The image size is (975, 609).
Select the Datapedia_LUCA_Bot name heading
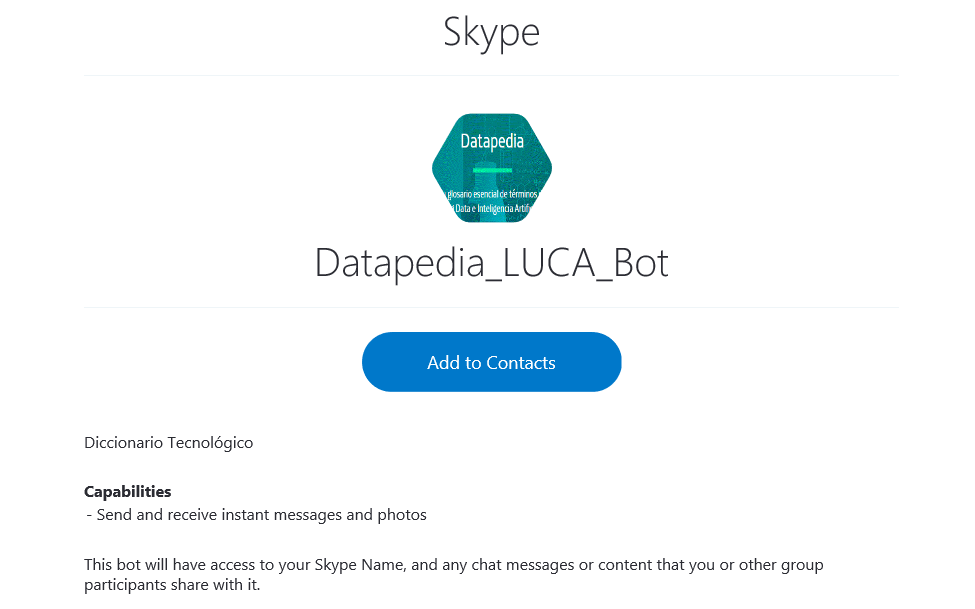click(x=491, y=264)
